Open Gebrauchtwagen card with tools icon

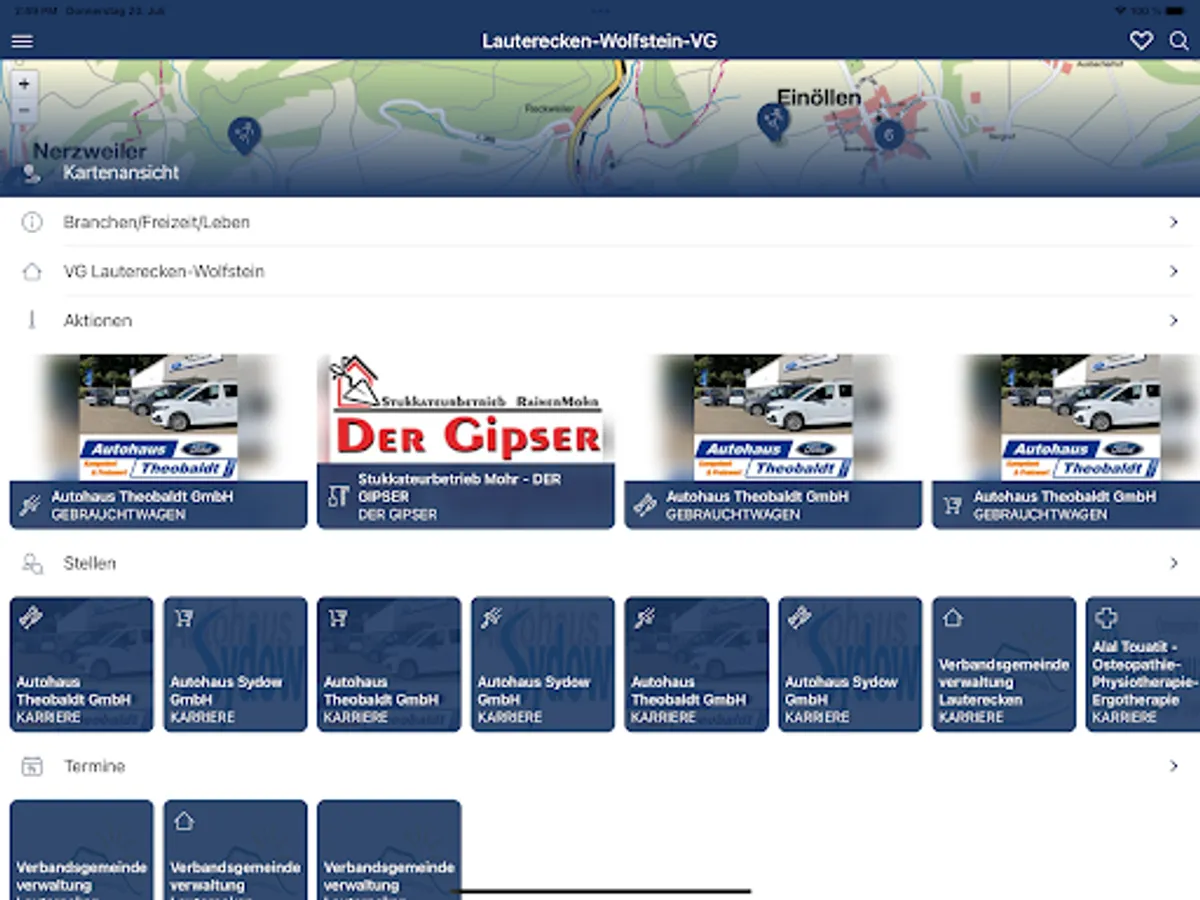coord(159,441)
